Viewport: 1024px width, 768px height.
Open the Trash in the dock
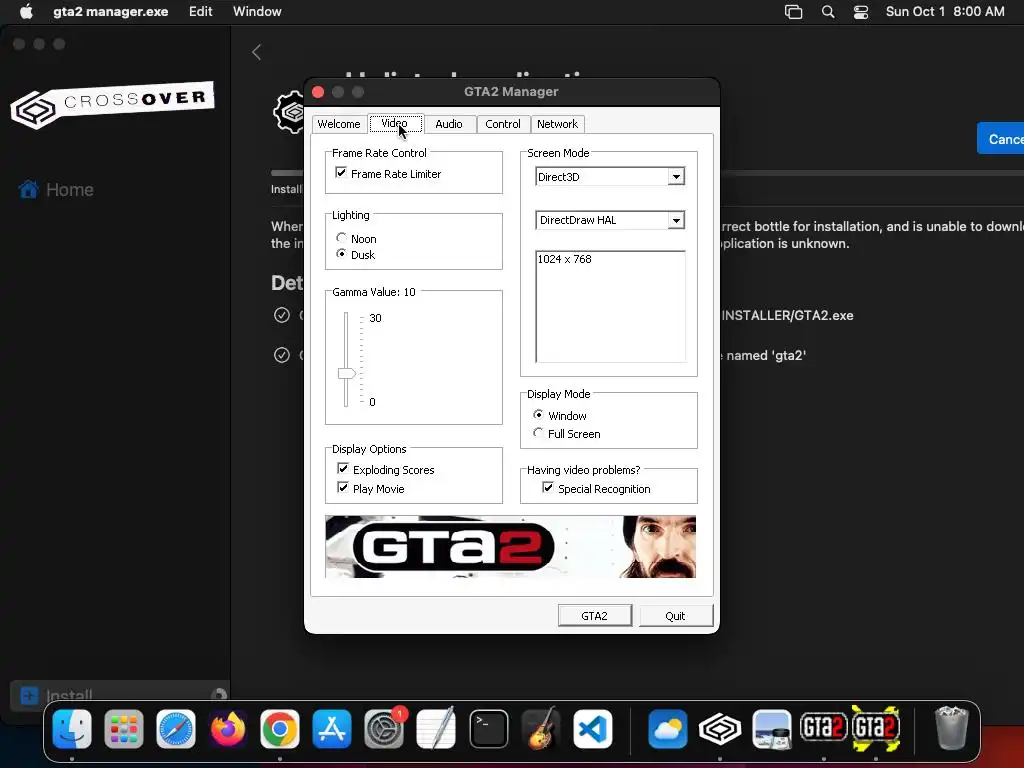coord(951,728)
